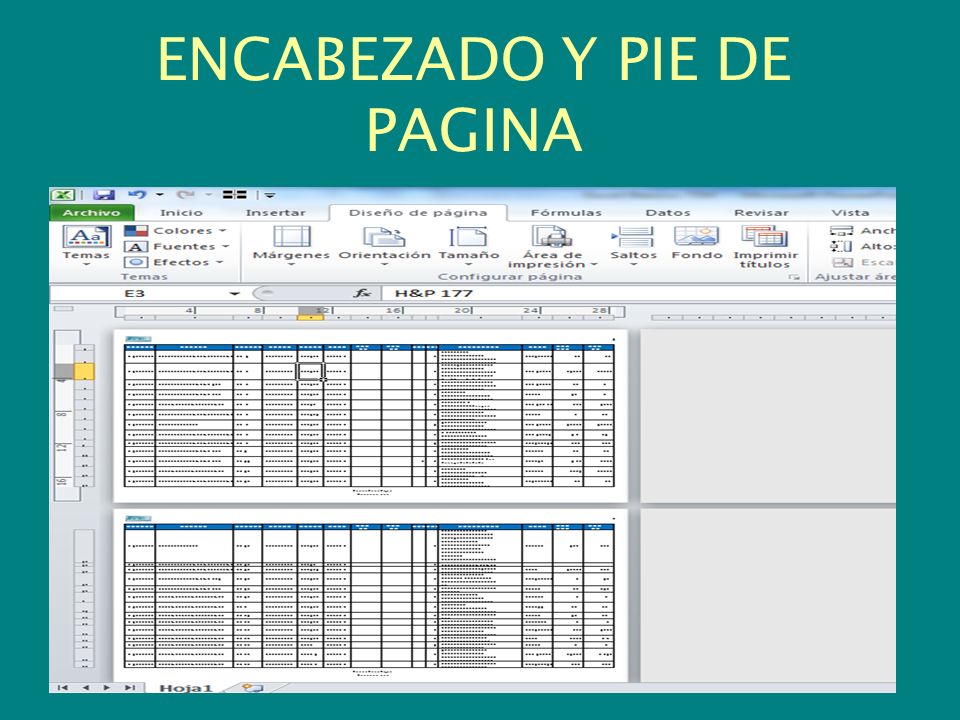Open the Márgenes options
This screenshot has height=720, width=960.
click(x=291, y=246)
